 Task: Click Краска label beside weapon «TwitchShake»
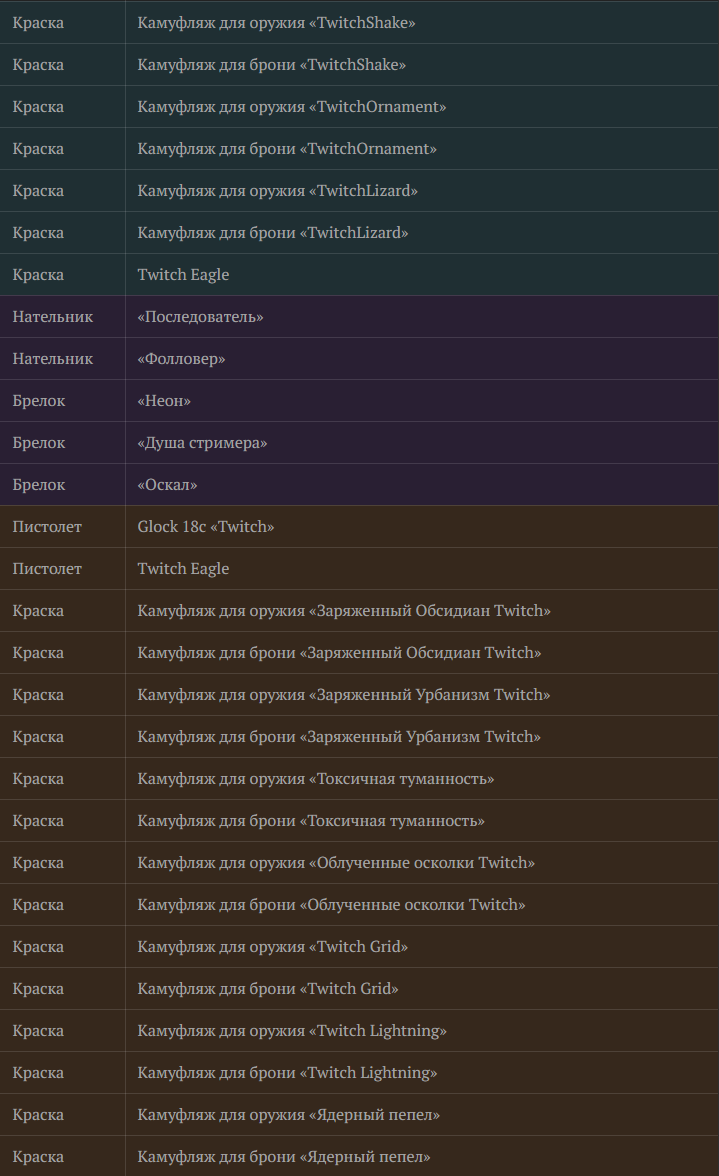38,22
